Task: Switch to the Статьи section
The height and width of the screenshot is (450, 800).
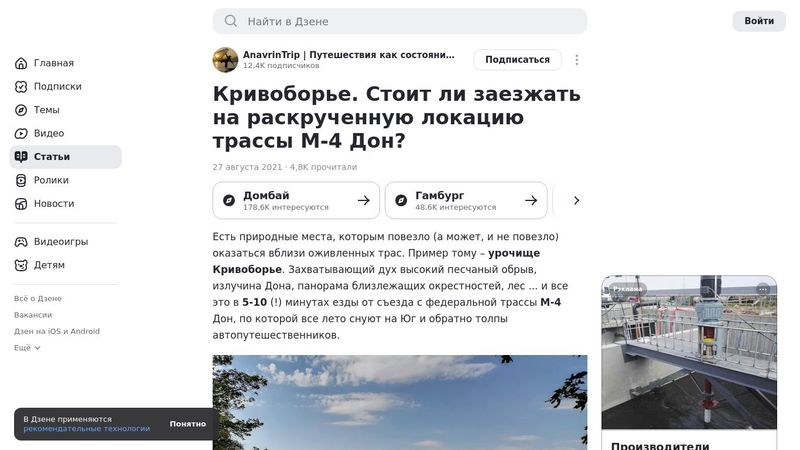Action: [66, 157]
